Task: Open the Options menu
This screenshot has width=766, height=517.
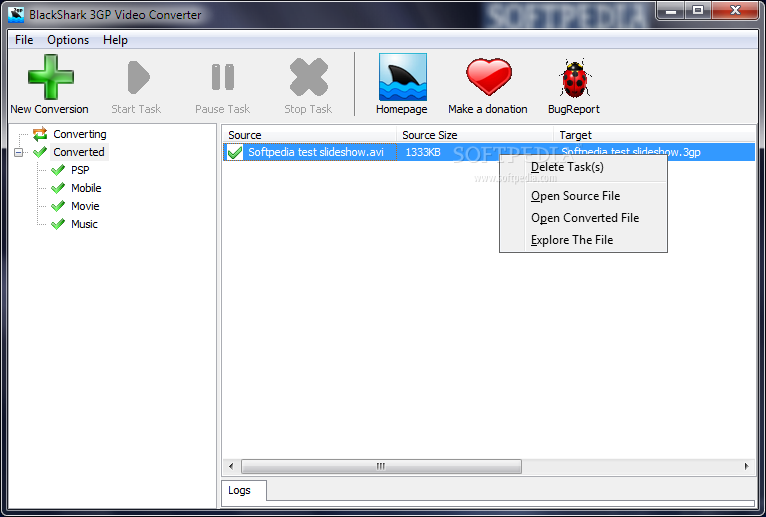Action: tap(68, 40)
